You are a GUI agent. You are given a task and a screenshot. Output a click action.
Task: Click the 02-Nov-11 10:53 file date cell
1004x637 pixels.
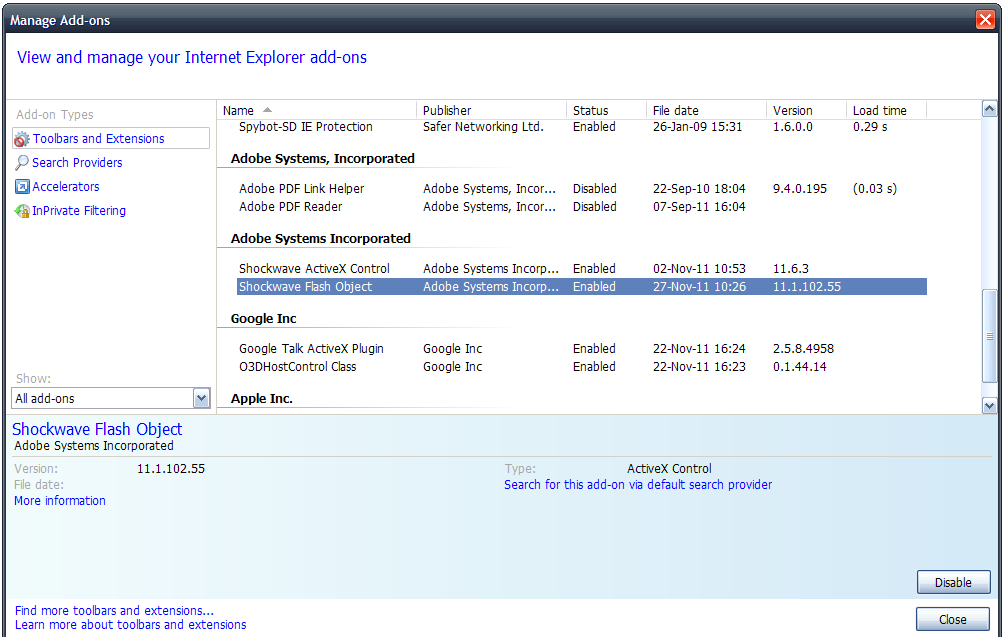[x=699, y=269]
